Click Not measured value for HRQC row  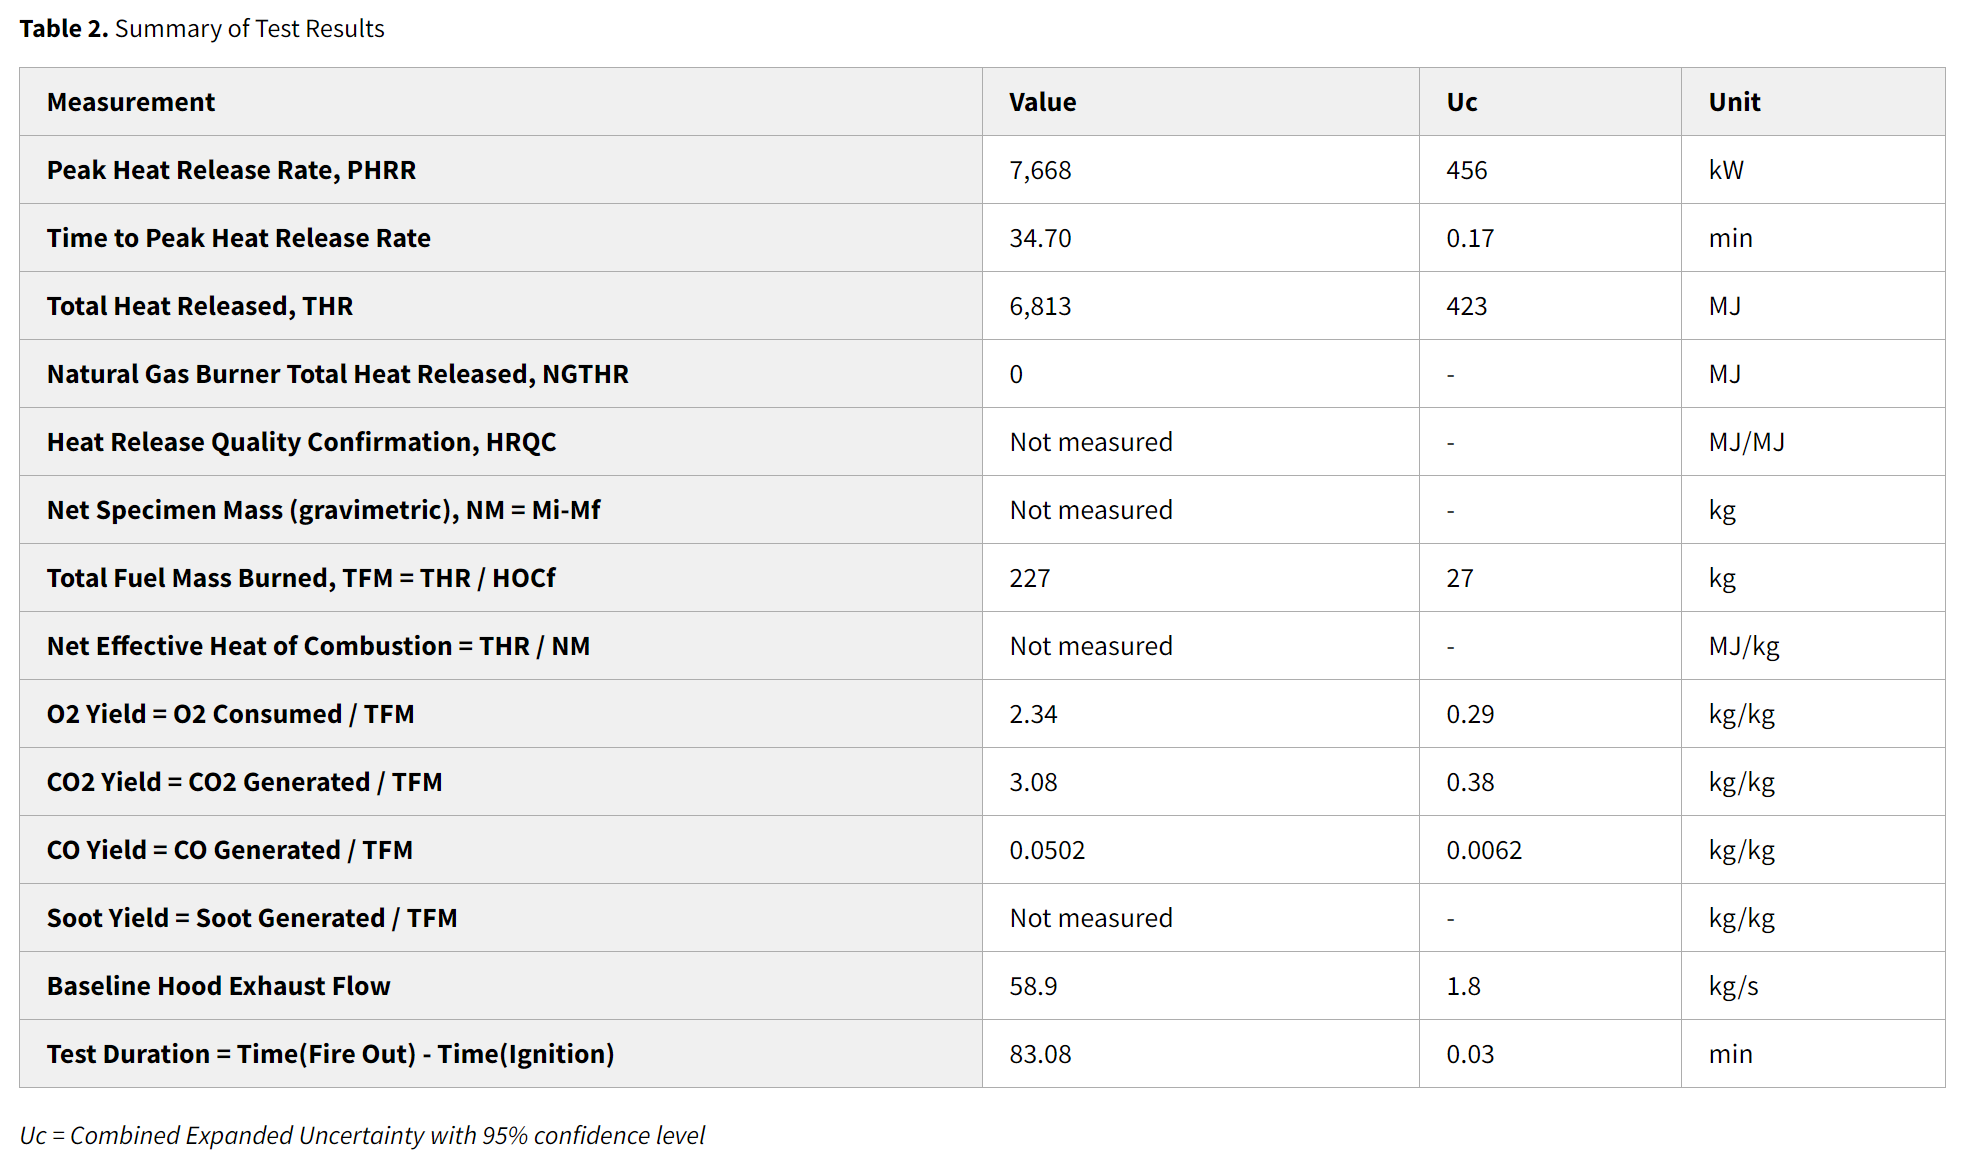click(1090, 442)
